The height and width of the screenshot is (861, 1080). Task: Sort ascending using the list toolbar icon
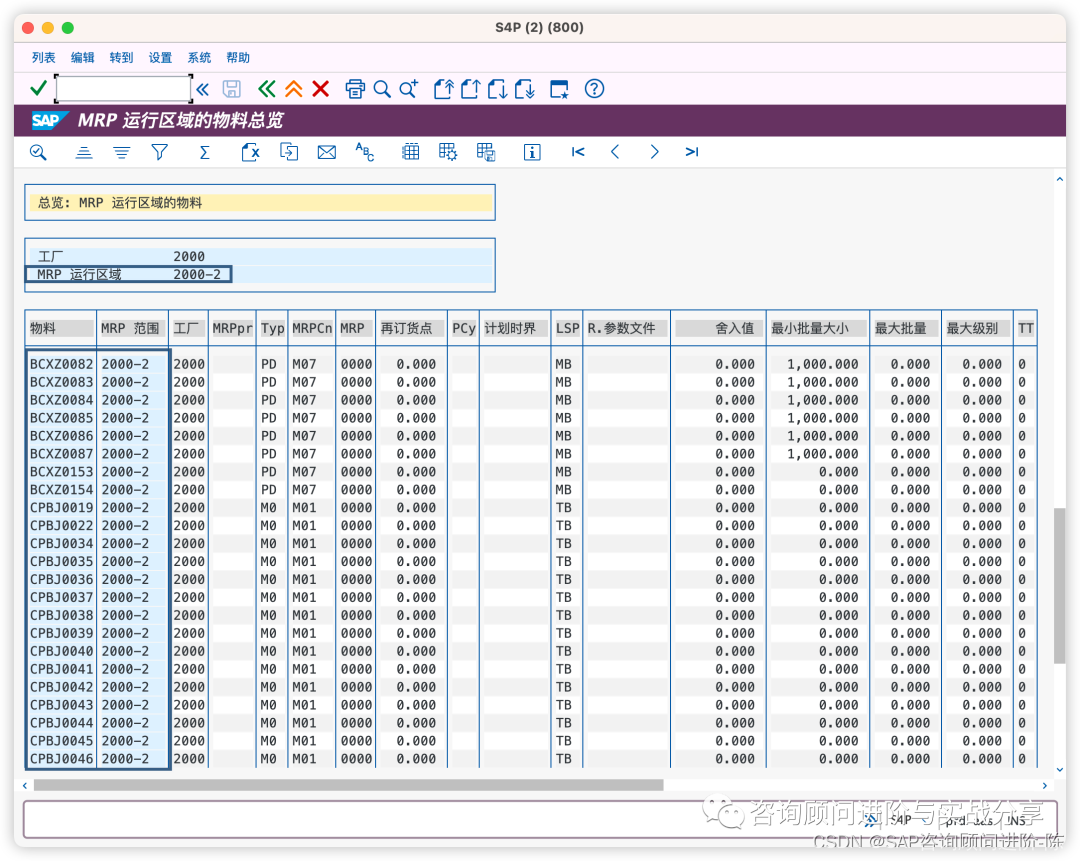click(x=83, y=152)
